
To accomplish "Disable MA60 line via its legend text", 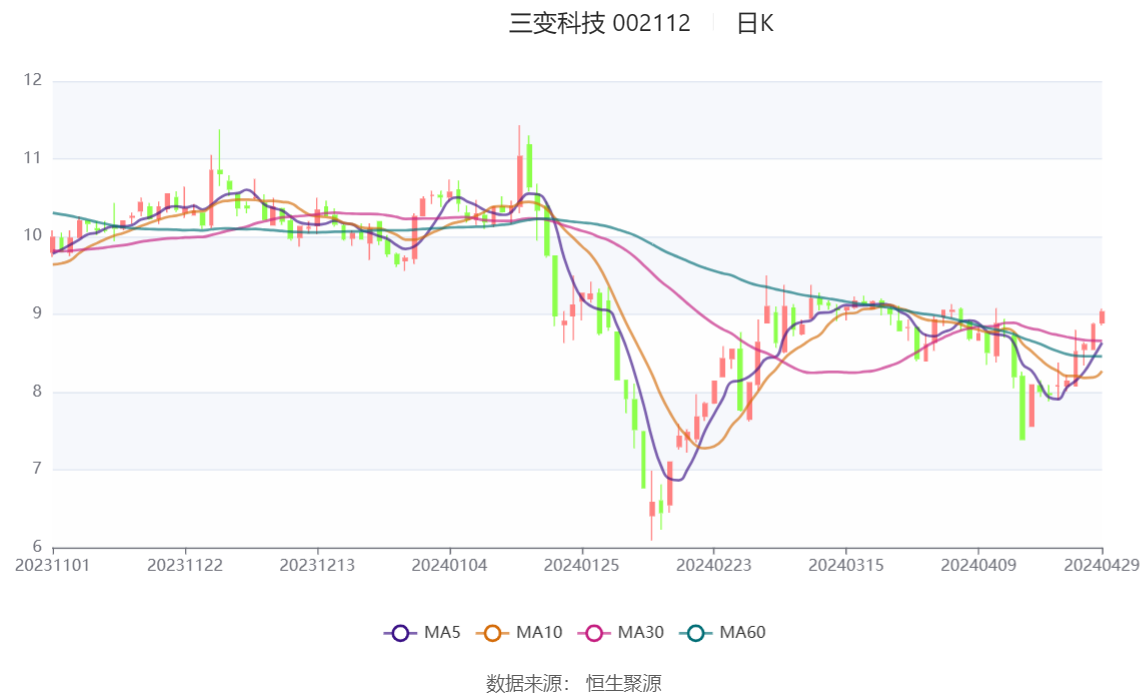I will point(743,632).
